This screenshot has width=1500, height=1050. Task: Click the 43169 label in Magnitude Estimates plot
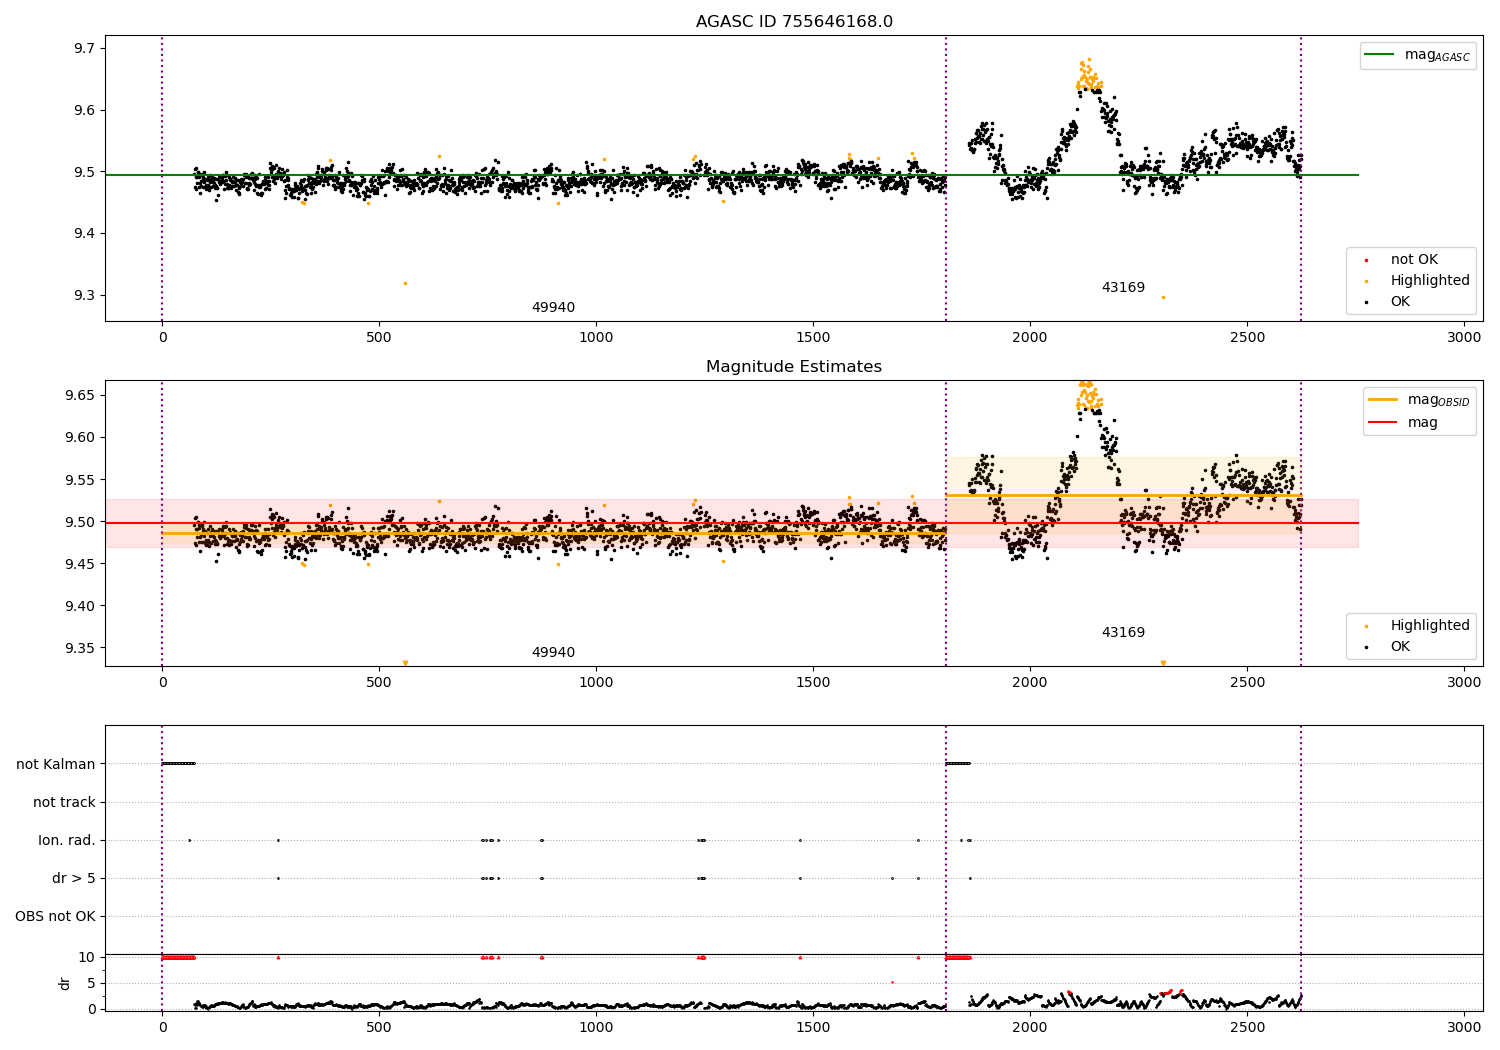coord(1123,633)
